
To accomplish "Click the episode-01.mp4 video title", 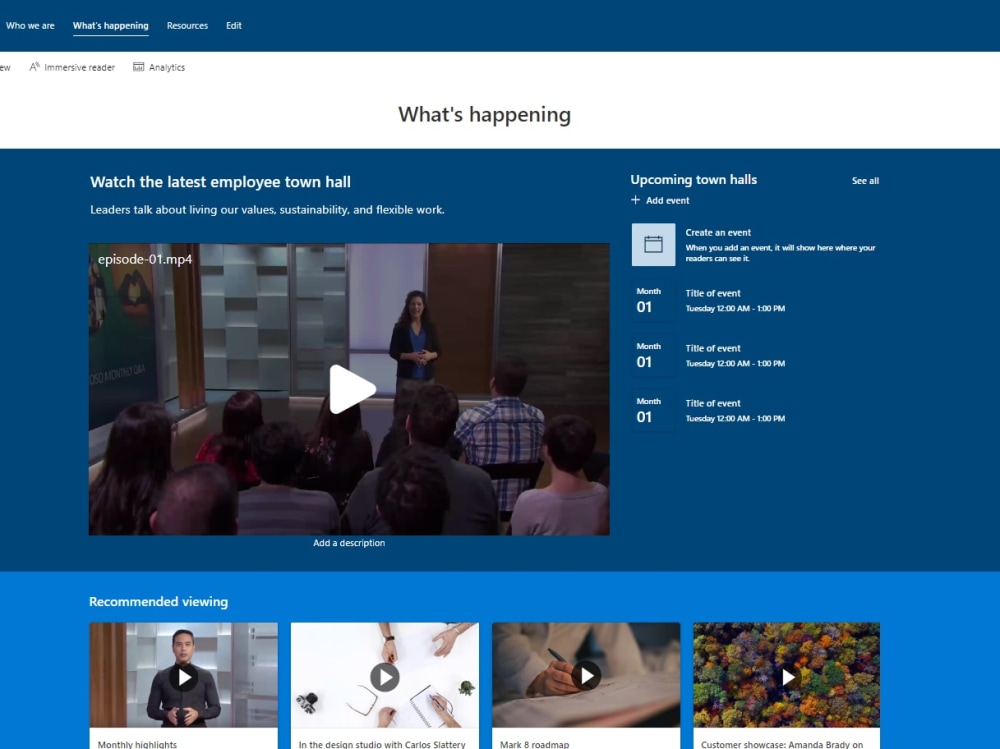I will [145, 259].
